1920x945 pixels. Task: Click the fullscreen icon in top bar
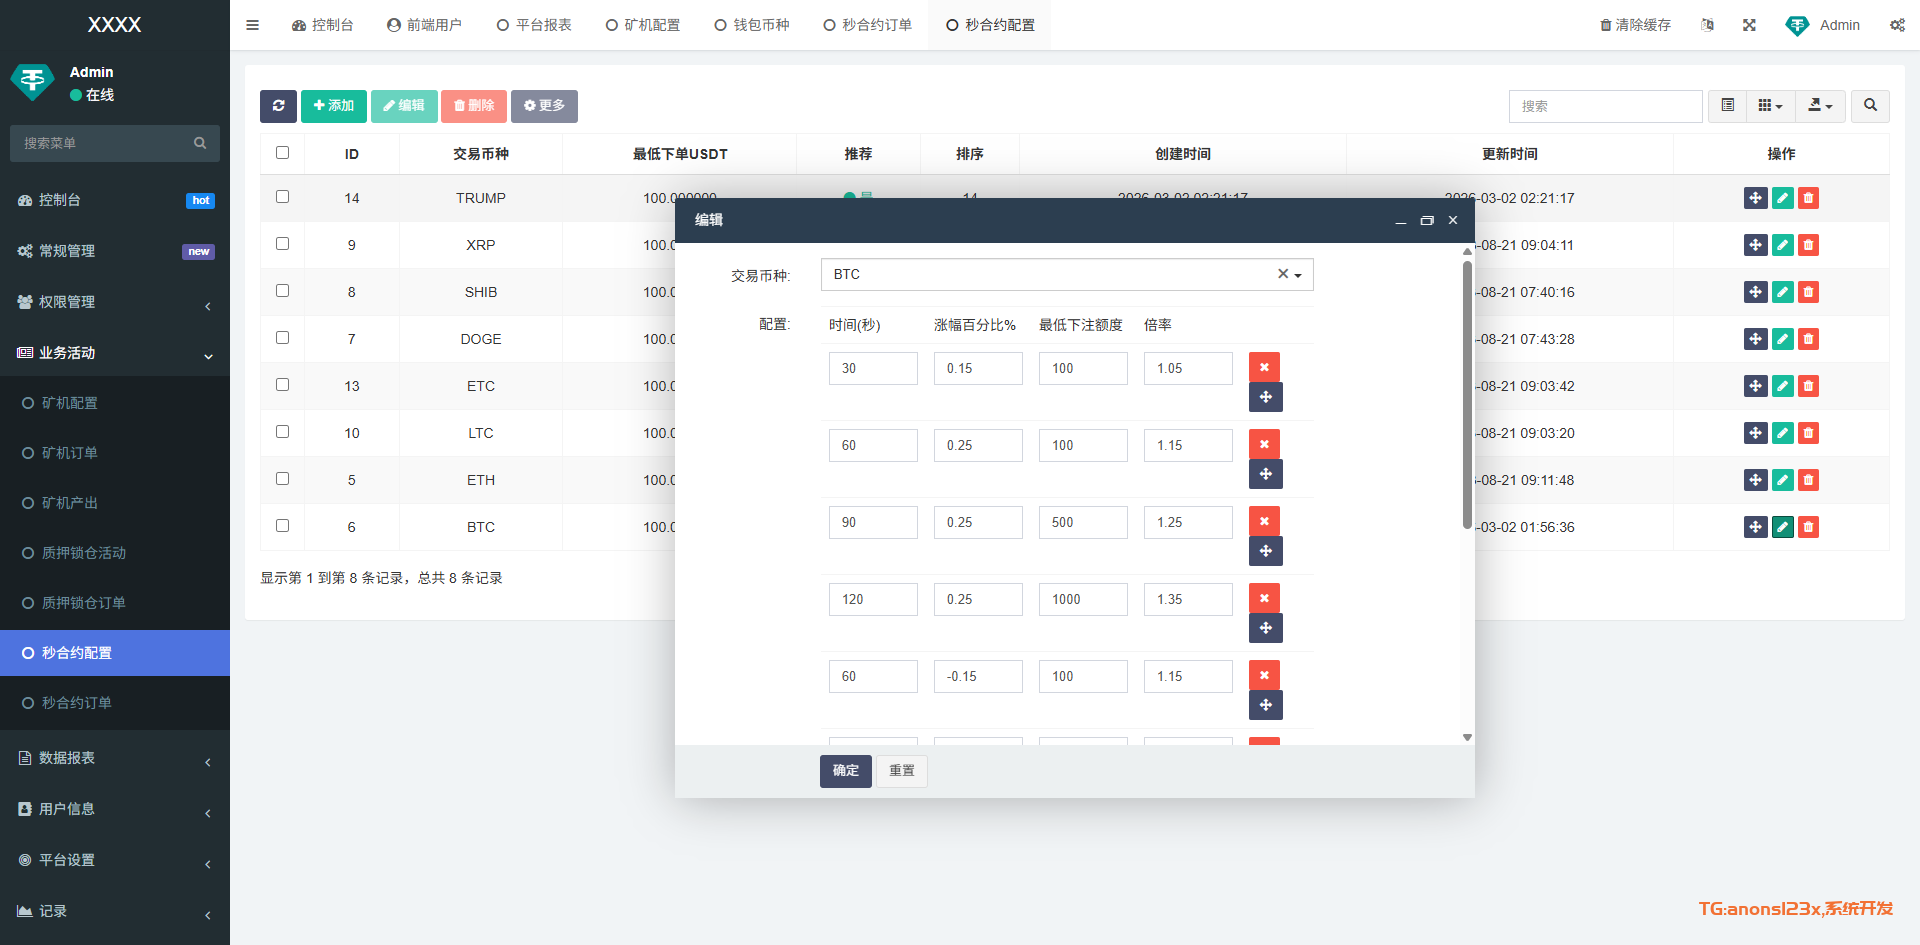tap(1749, 25)
